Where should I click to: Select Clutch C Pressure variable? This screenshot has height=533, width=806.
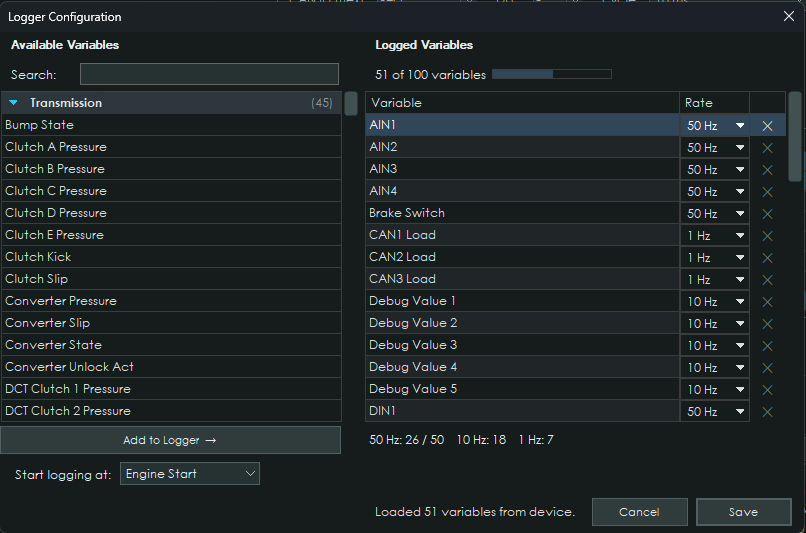coord(171,191)
